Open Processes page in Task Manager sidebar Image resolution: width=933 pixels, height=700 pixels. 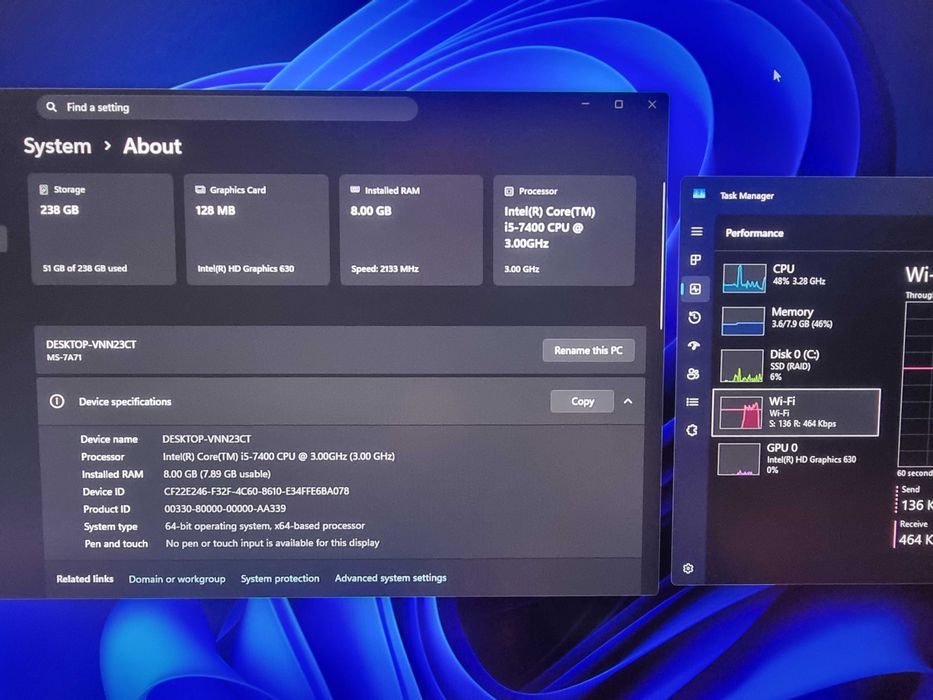pyautogui.click(x=695, y=260)
